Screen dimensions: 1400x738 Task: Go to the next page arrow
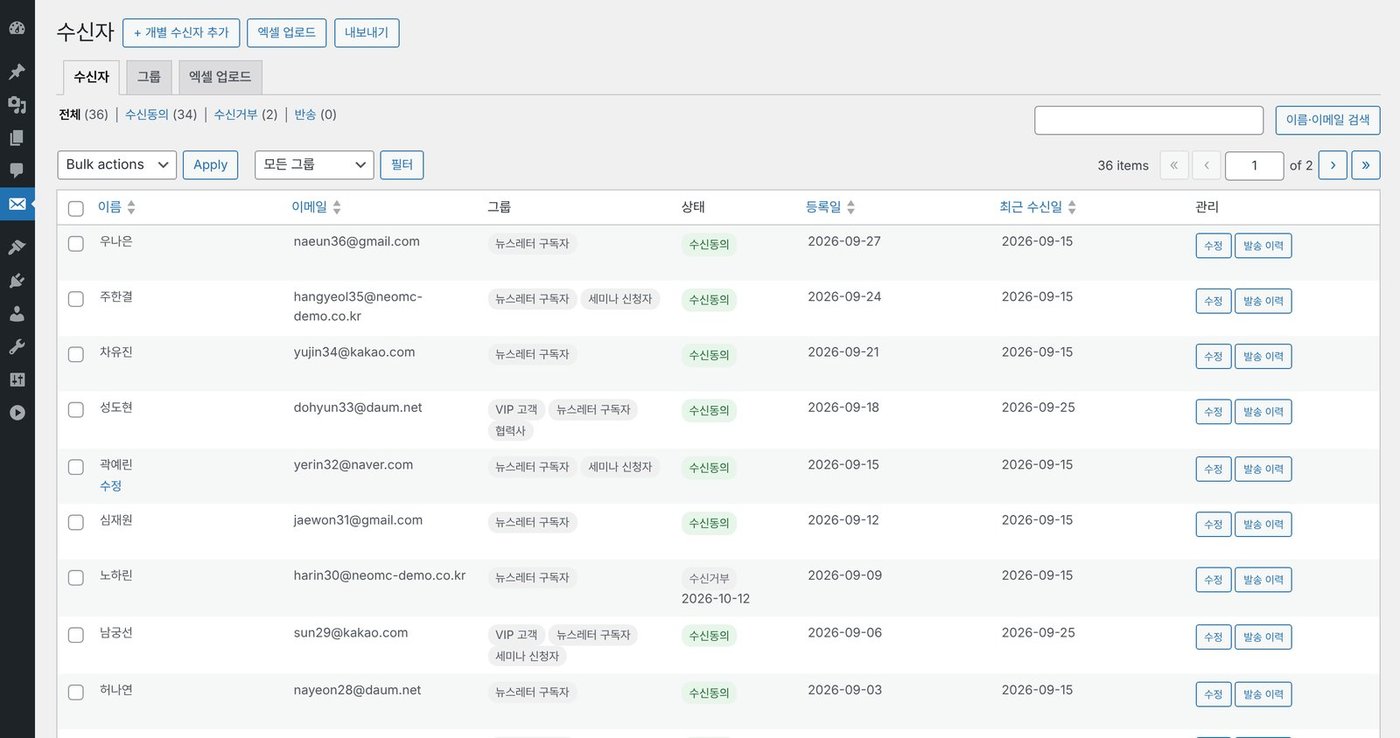pyautogui.click(x=1333, y=165)
